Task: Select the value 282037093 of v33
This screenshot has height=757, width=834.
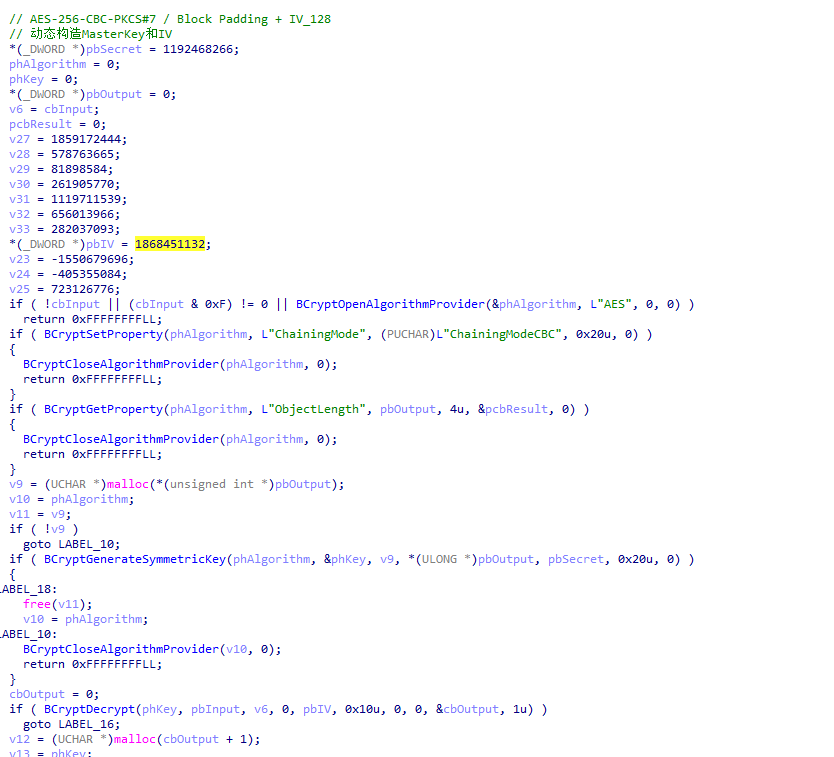Action: click(x=82, y=229)
